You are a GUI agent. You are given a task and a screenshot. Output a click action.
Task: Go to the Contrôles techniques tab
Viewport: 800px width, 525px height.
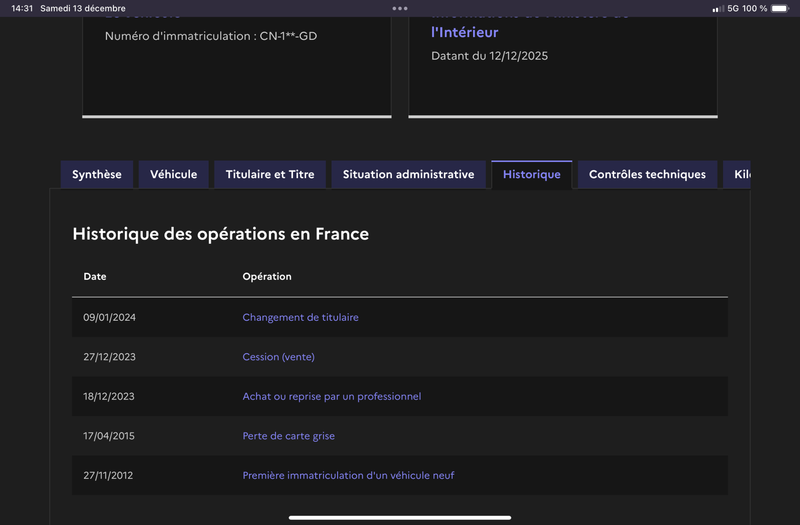click(647, 174)
